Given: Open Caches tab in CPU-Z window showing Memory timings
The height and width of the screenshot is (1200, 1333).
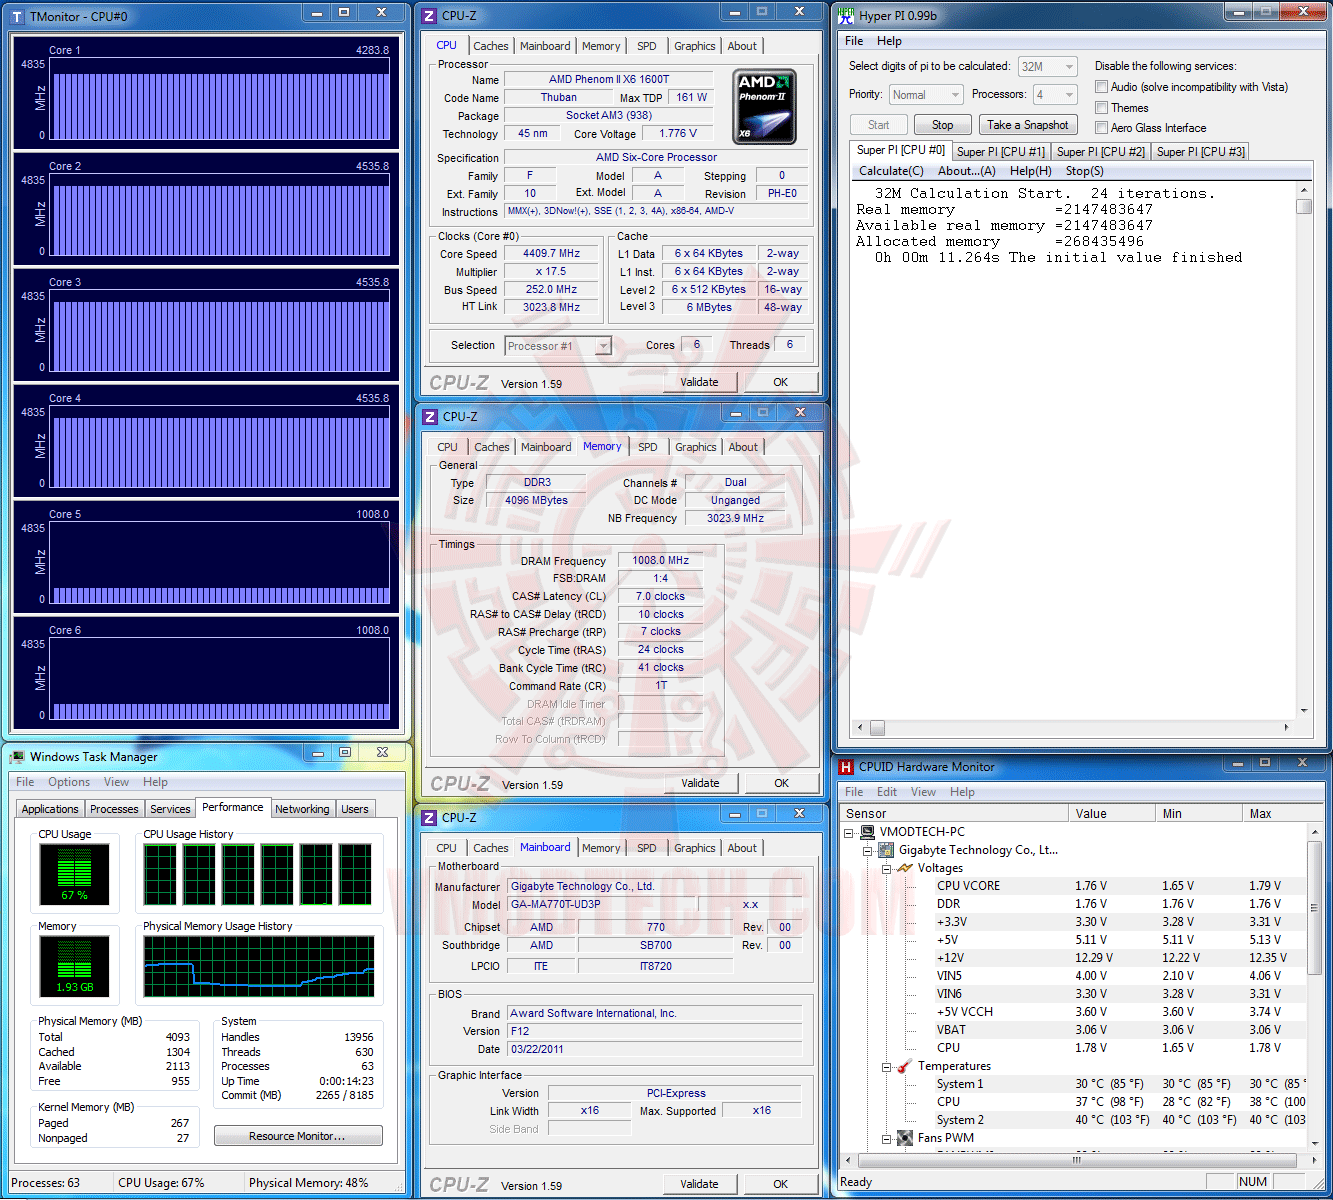Looking at the screenshot, I should pyautogui.click(x=492, y=447).
